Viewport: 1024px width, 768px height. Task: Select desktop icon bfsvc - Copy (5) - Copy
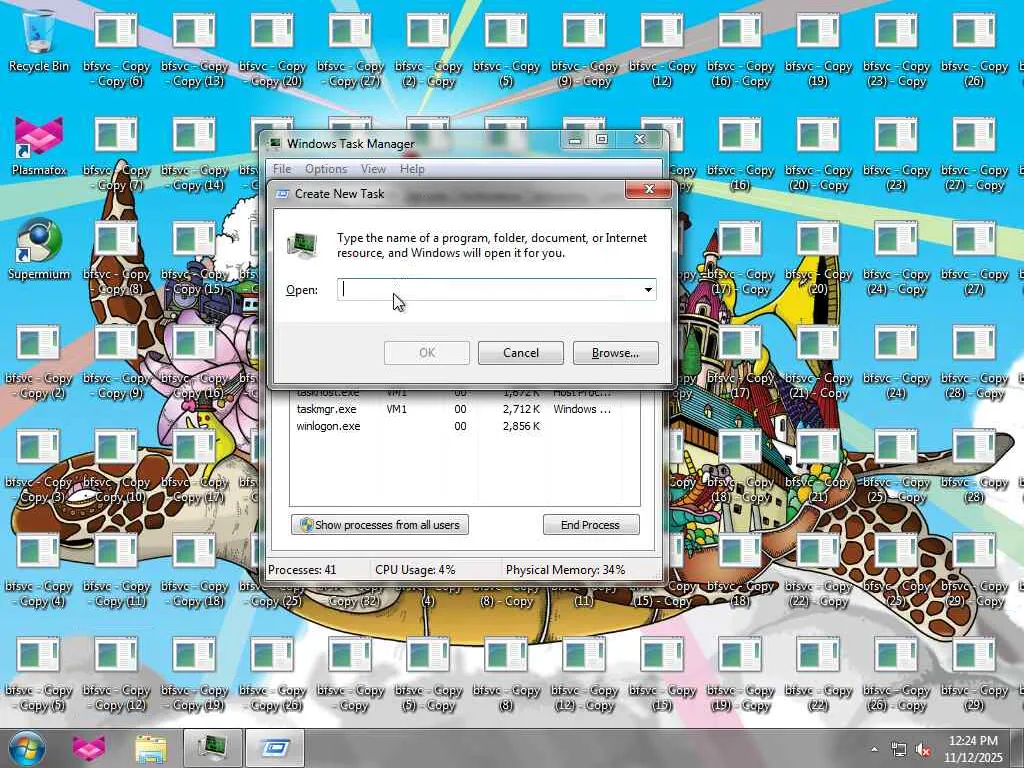pos(428,674)
